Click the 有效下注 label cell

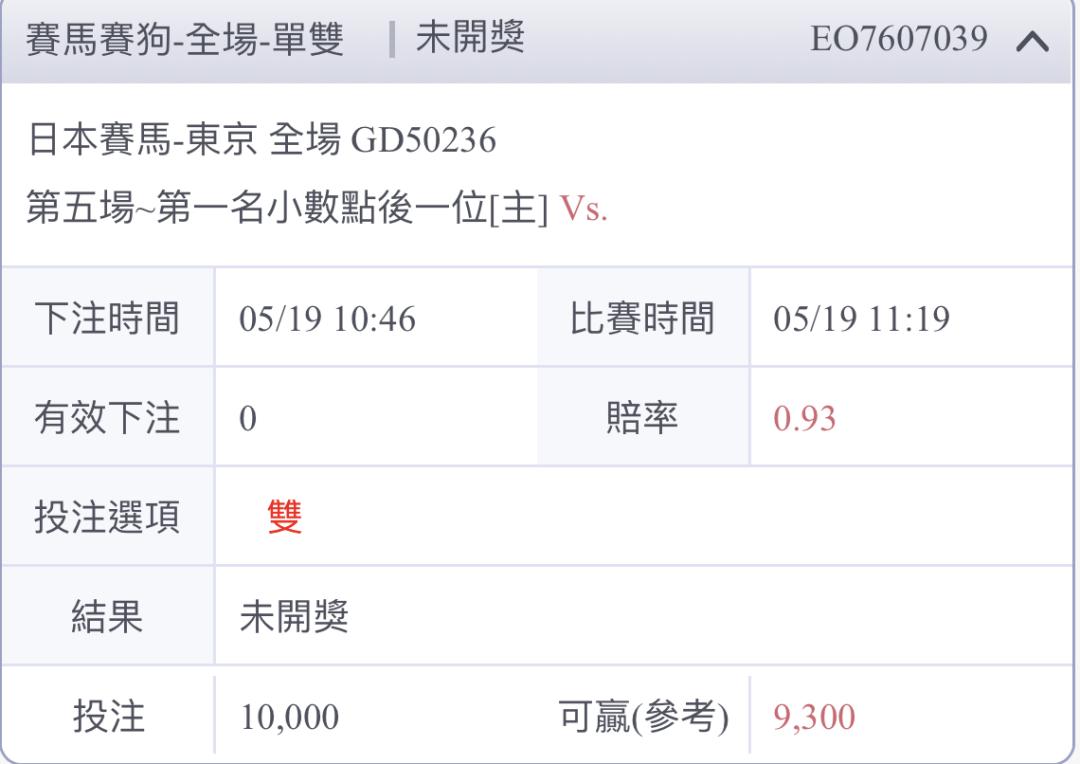coord(107,417)
